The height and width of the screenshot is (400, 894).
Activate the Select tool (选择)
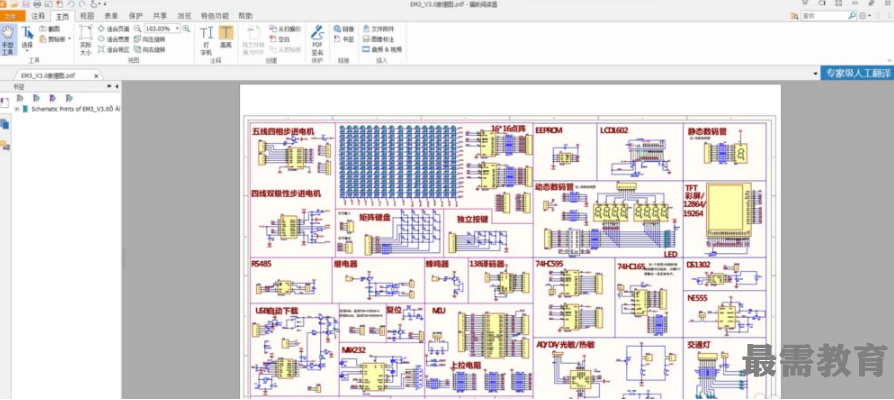coord(27,35)
